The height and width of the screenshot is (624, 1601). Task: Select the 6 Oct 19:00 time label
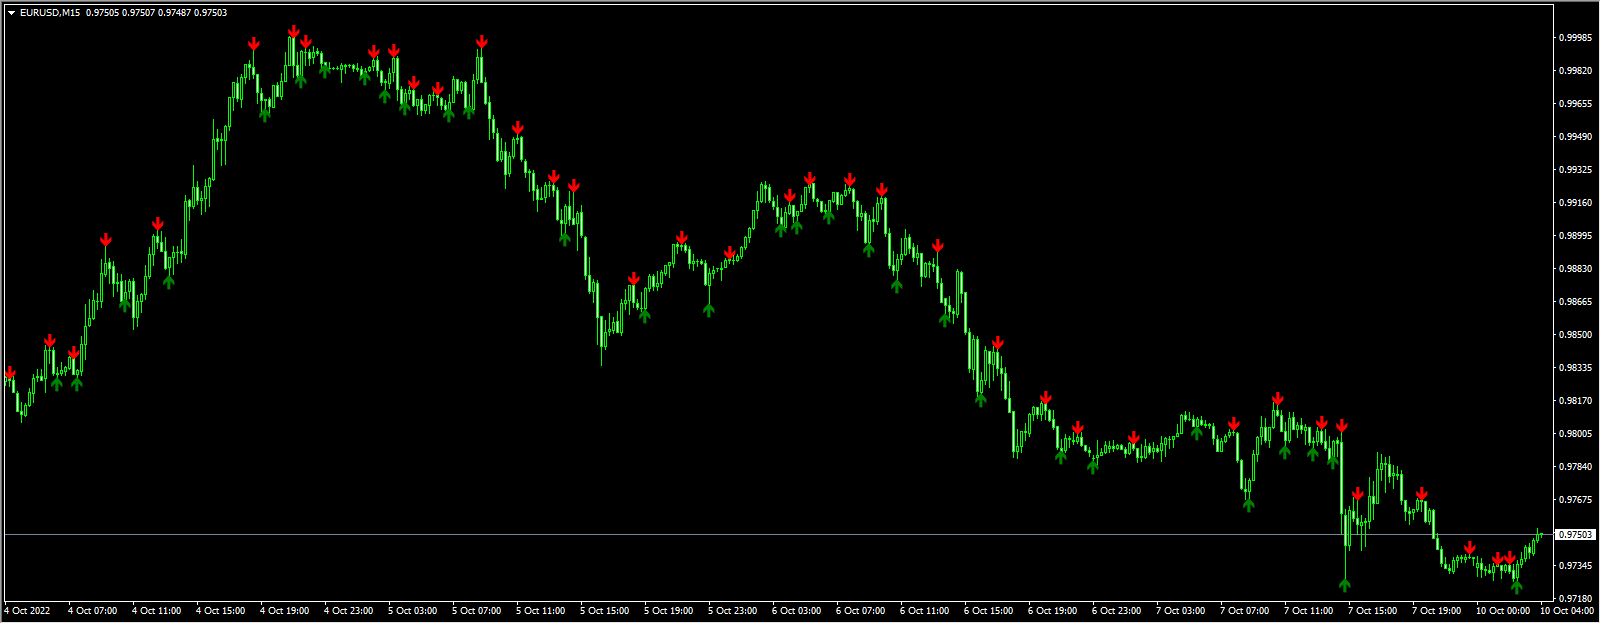click(x=1052, y=611)
